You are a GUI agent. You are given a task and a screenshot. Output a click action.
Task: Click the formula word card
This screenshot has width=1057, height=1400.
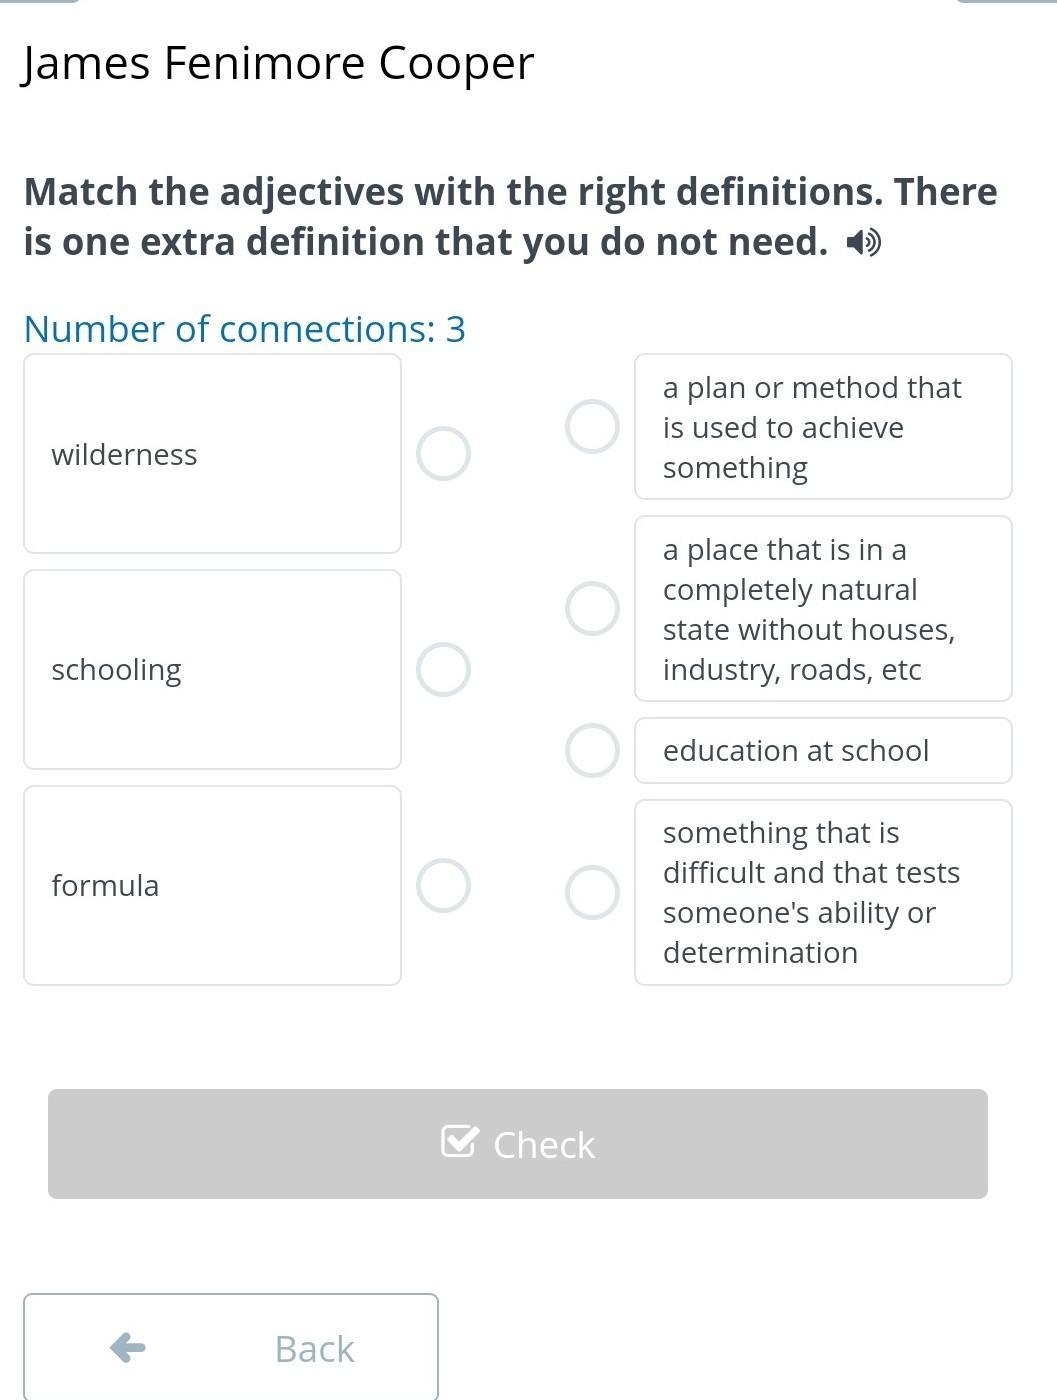[212, 885]
